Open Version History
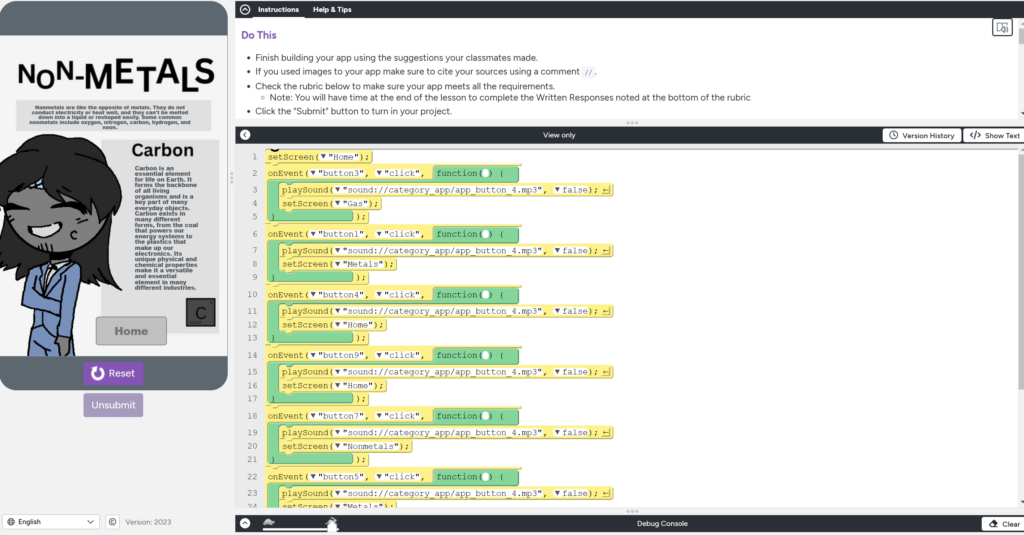Viewport: 1024px width, 535px height. pos(920,135)
